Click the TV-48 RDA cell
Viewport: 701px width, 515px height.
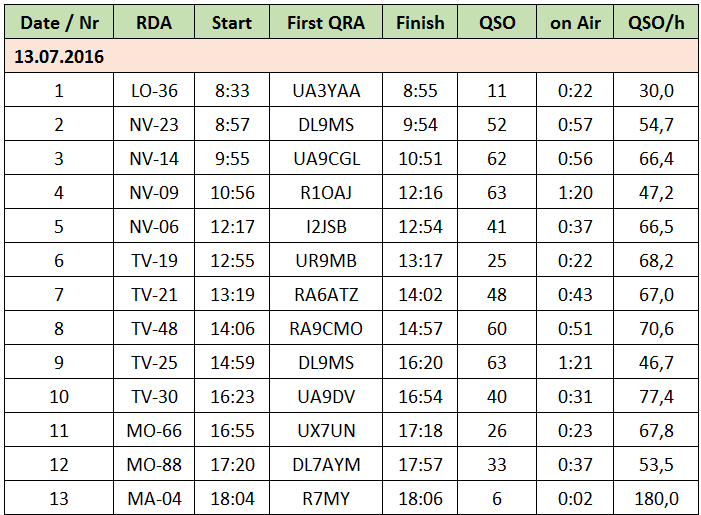pyautogui.click(x=154, y=329)
